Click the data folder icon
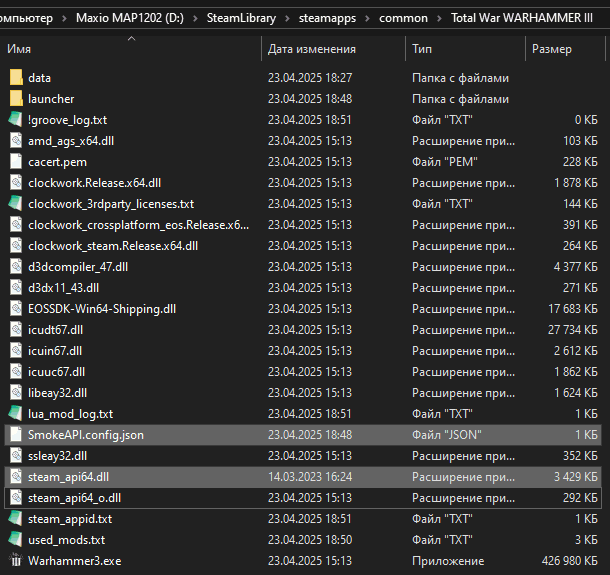This screenshot has width=610, height=575. pos(16,77)
